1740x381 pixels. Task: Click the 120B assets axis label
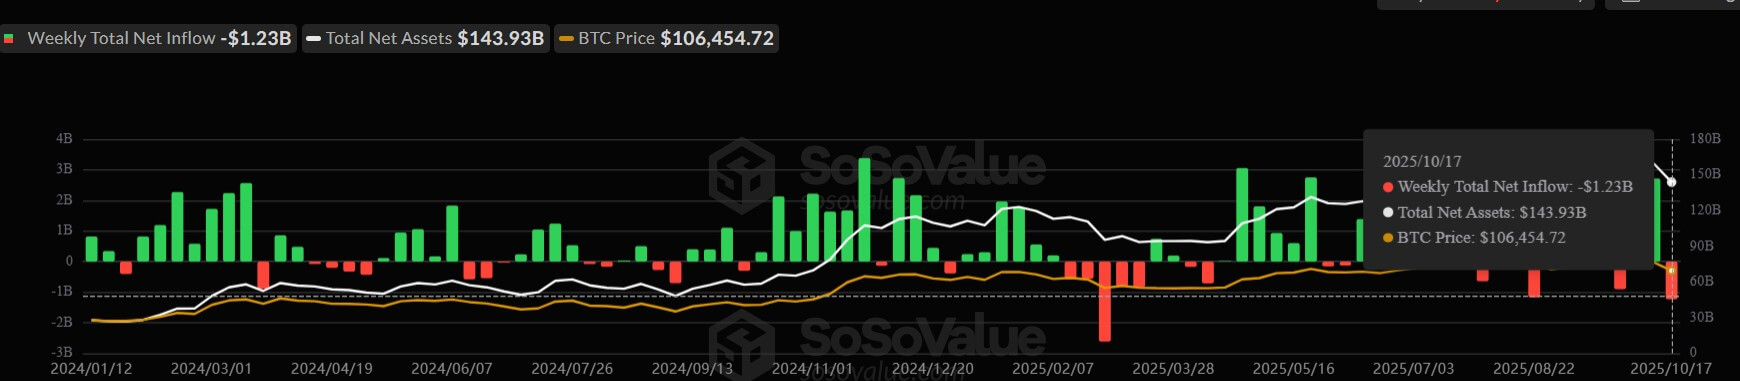point(1705,210)
